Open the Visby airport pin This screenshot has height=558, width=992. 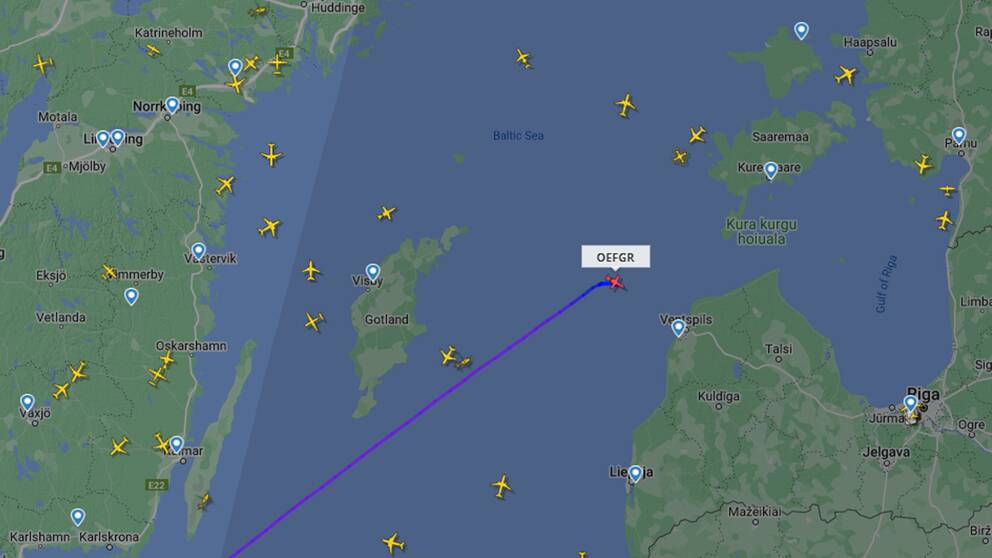(373, 273)
